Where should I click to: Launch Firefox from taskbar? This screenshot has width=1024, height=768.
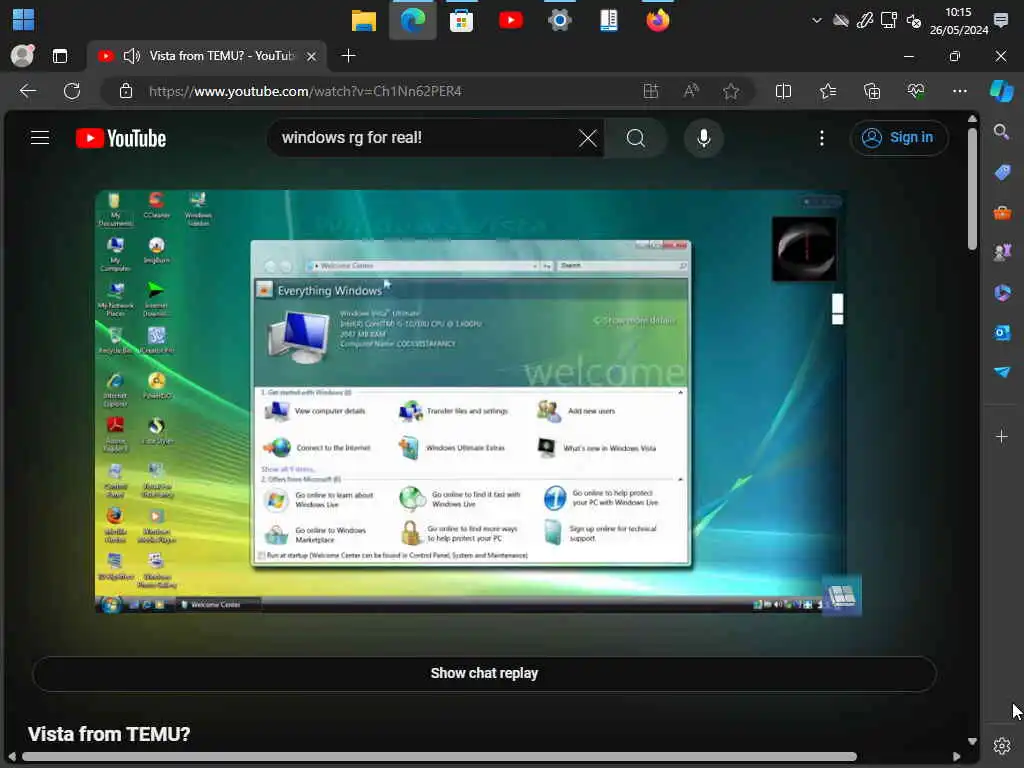658,20
